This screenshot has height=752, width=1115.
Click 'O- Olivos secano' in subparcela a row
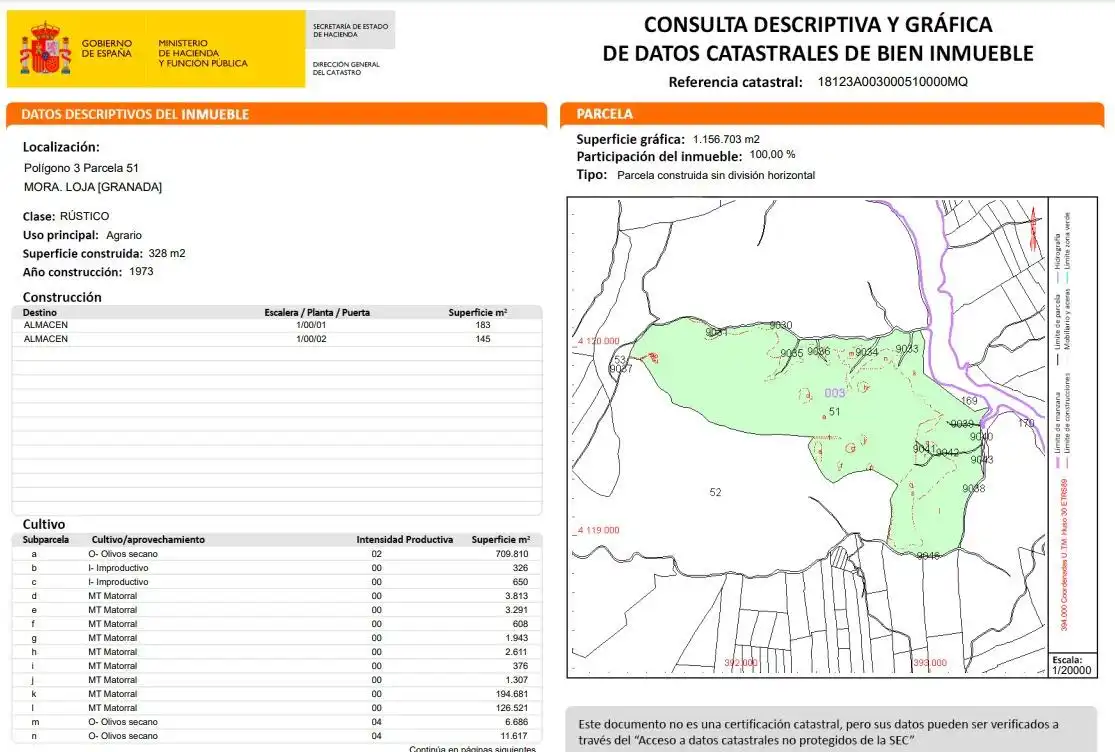click(123, 554)
